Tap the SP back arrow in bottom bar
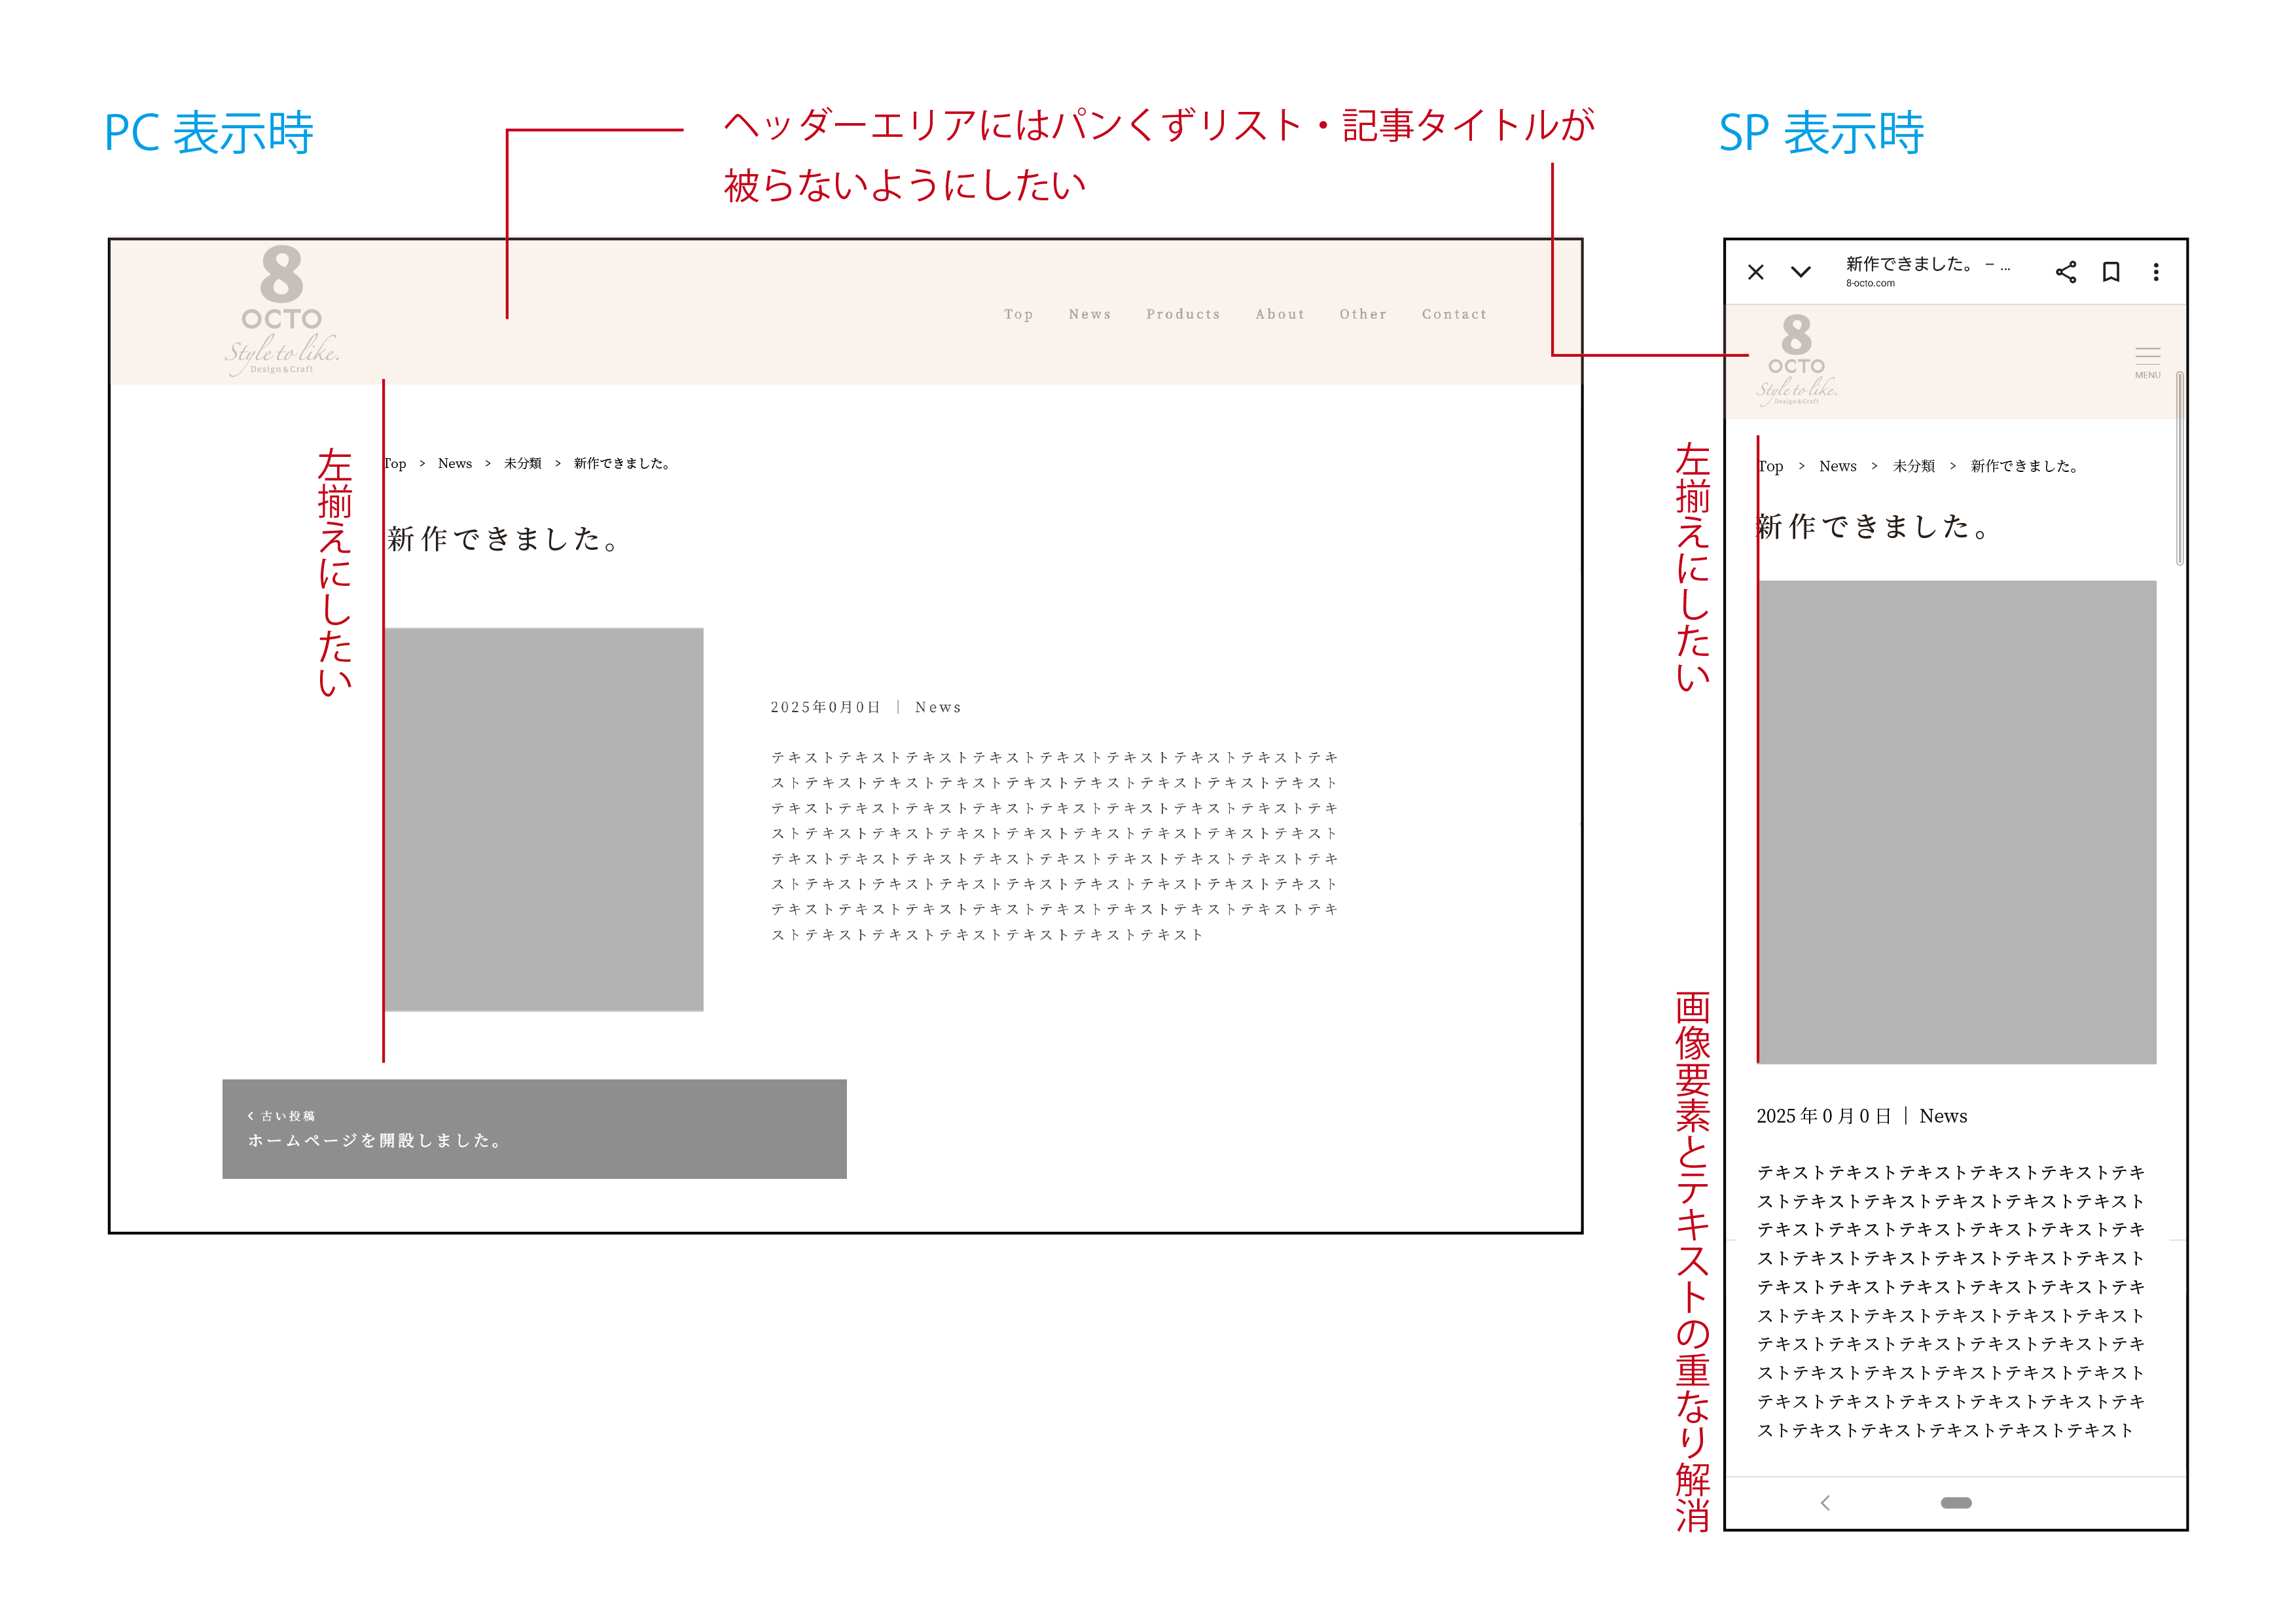This screenshot has width=2296, height=1624. (x=1825, y=1503)
